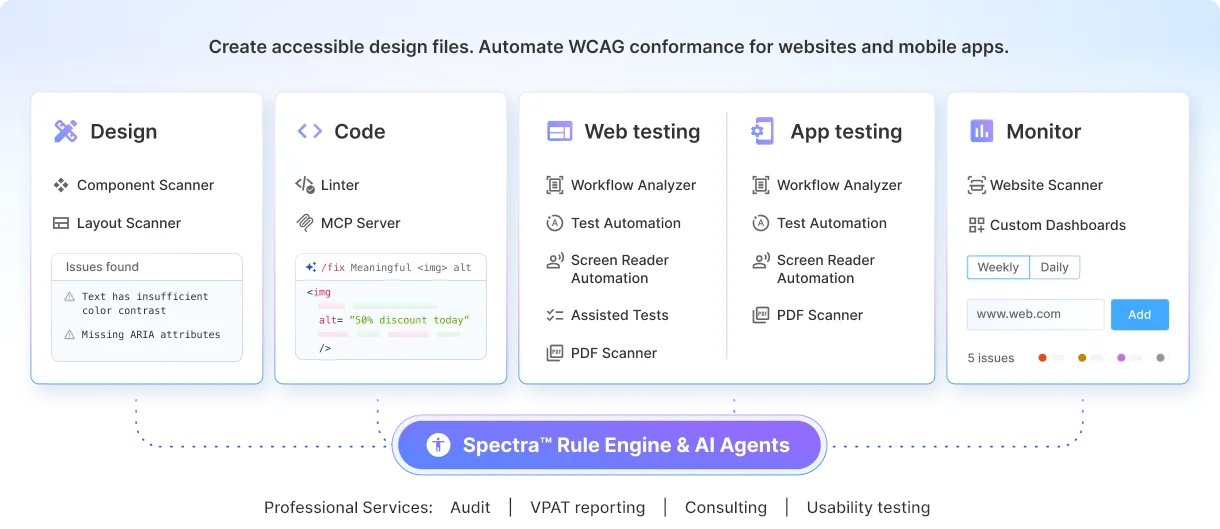Click the Missing ARIA attributes issue
This screenshot has height=529, width=1220.
(151, 335)
